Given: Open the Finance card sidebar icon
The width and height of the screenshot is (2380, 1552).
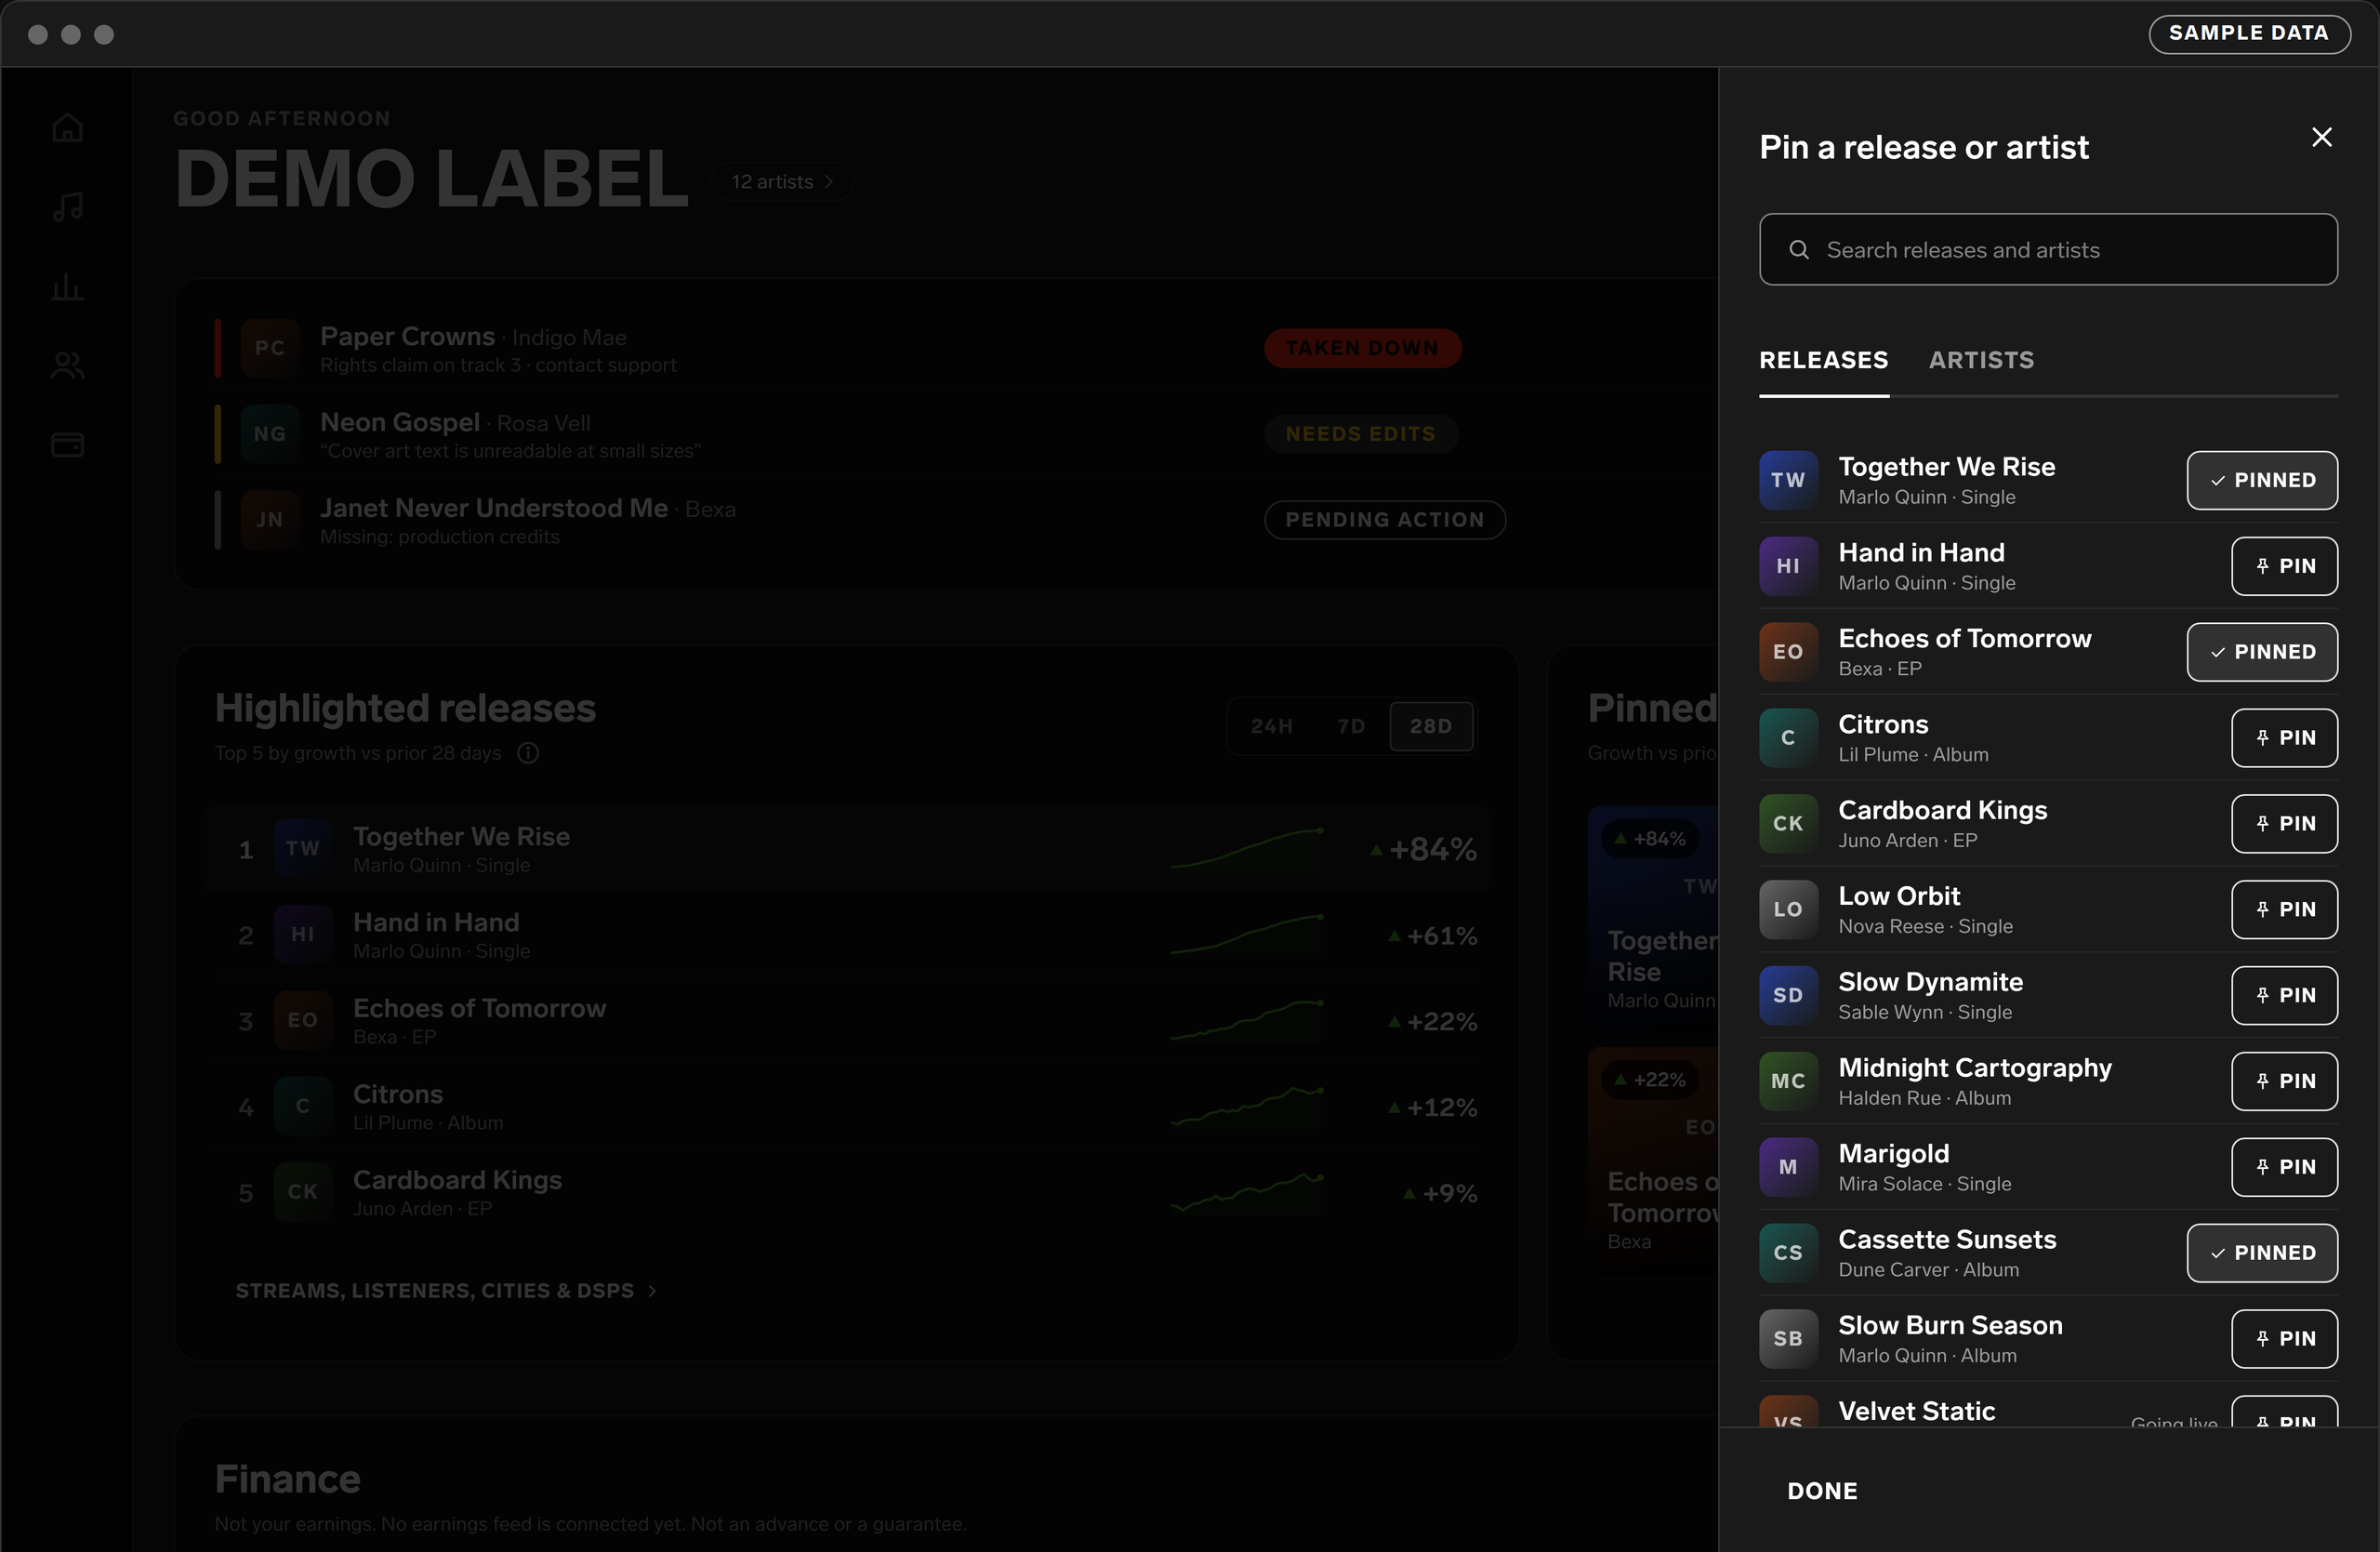Looking at the screenshot, I should pyautogui.click(x=67, y=444).
